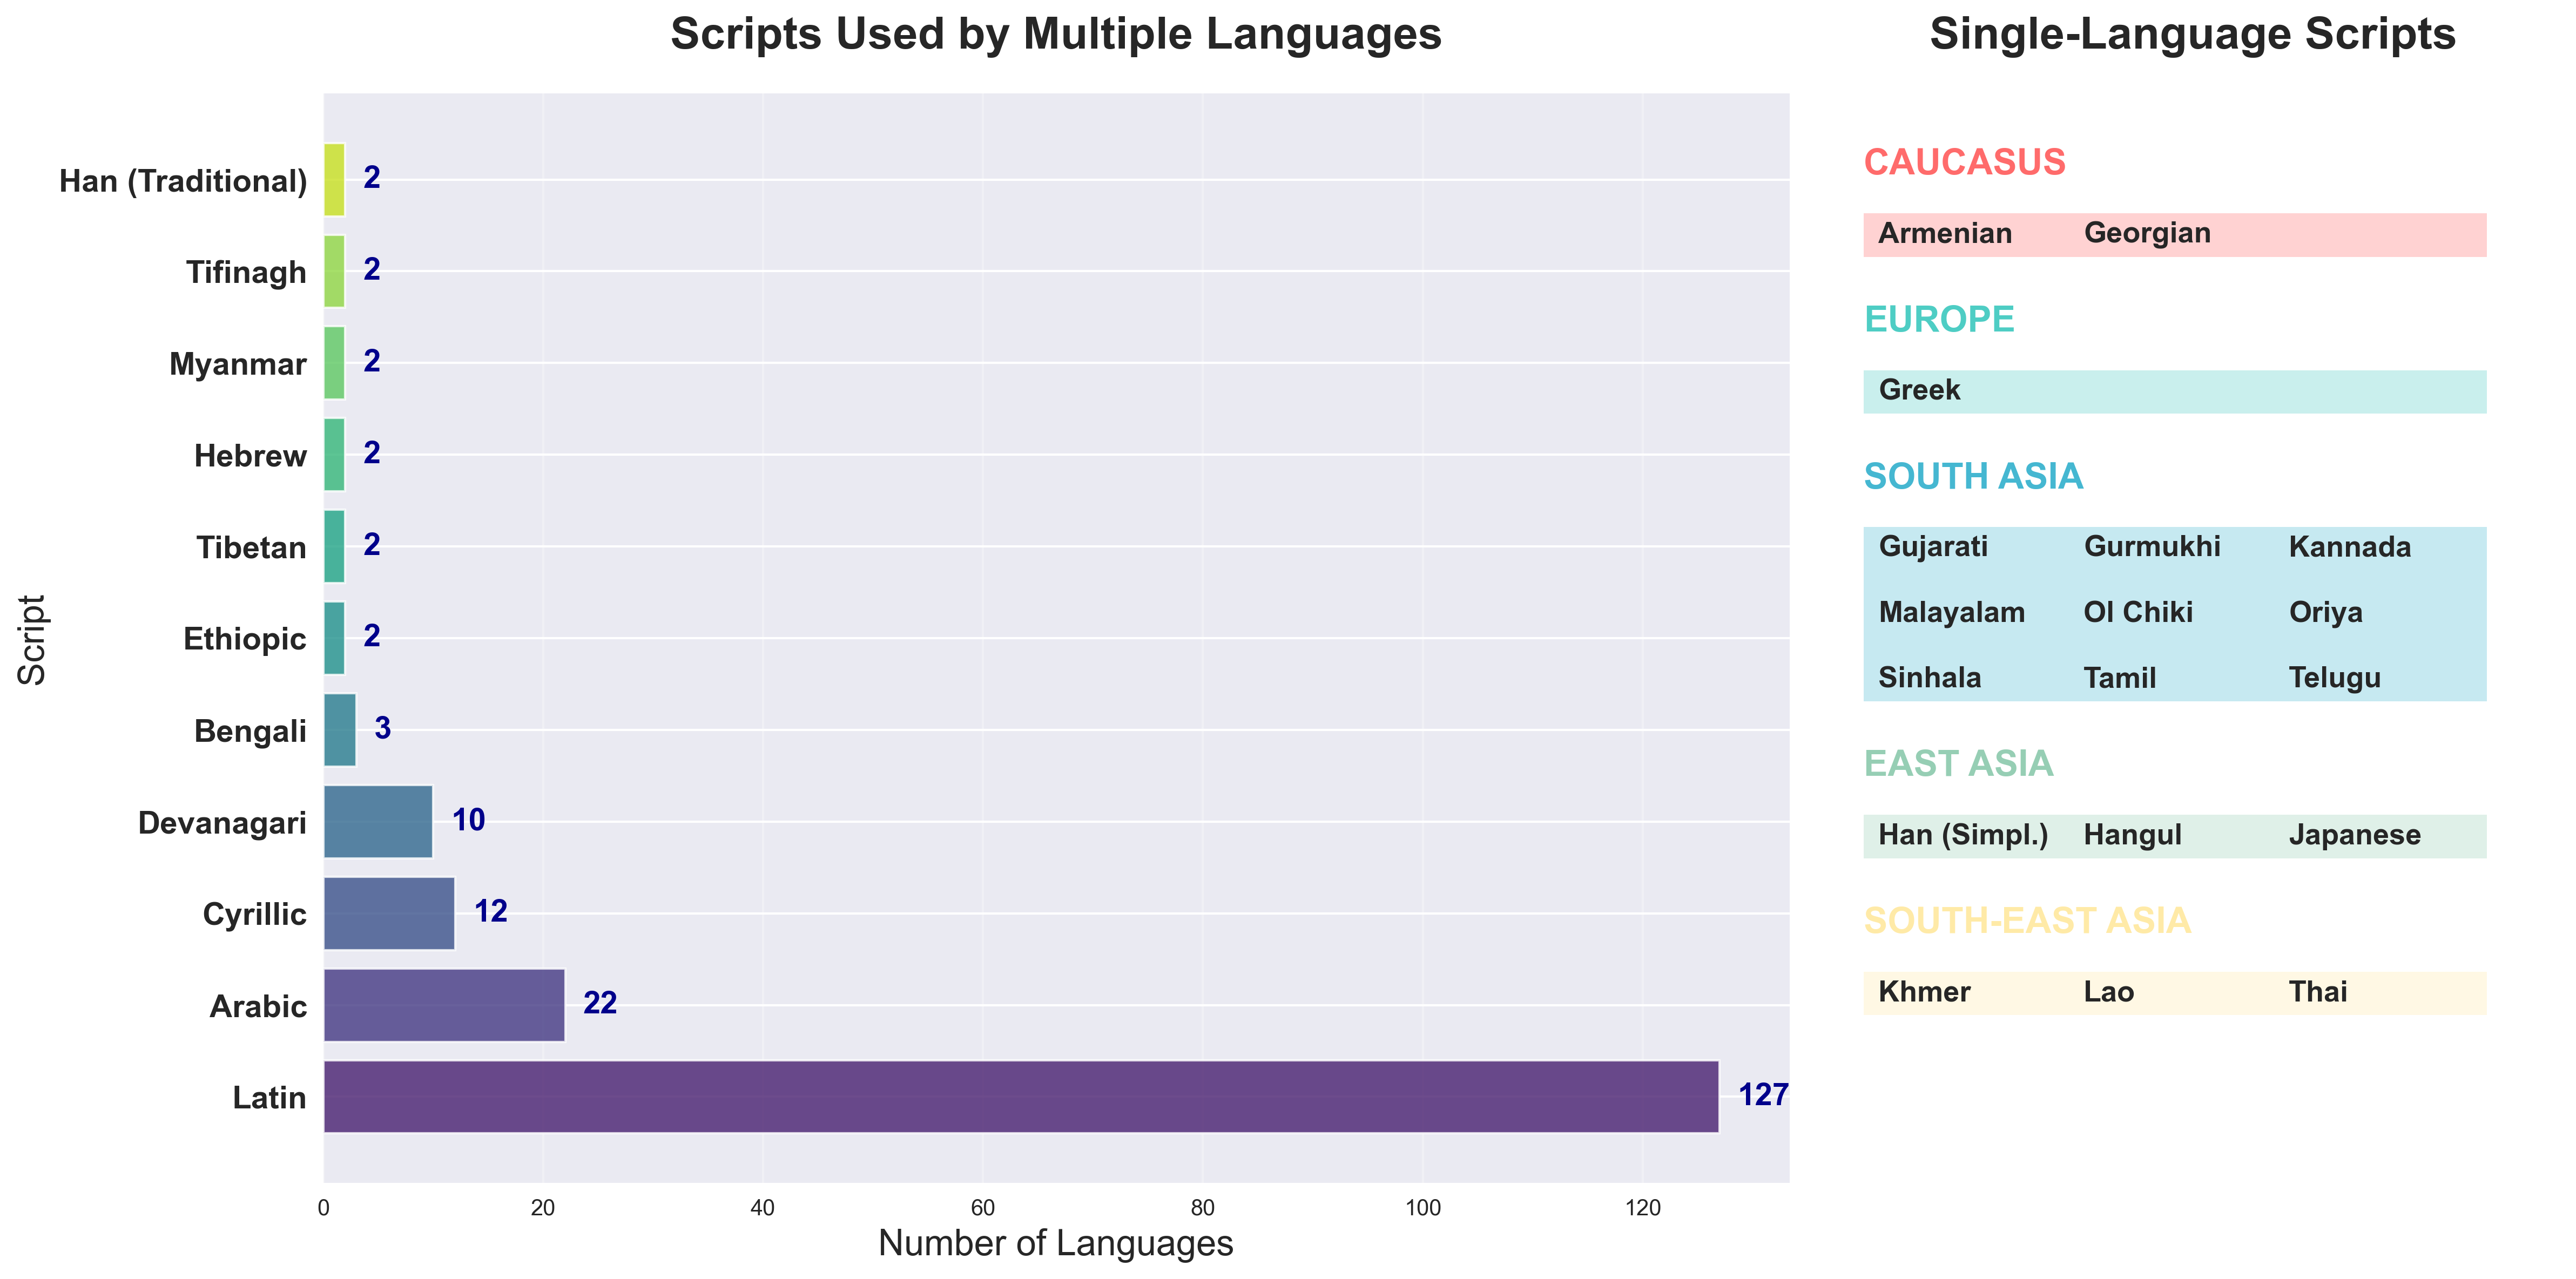Click the Thai script entry
Image resolution: width=2576 pixels, height=1279 pixels.
[2317, 992]
